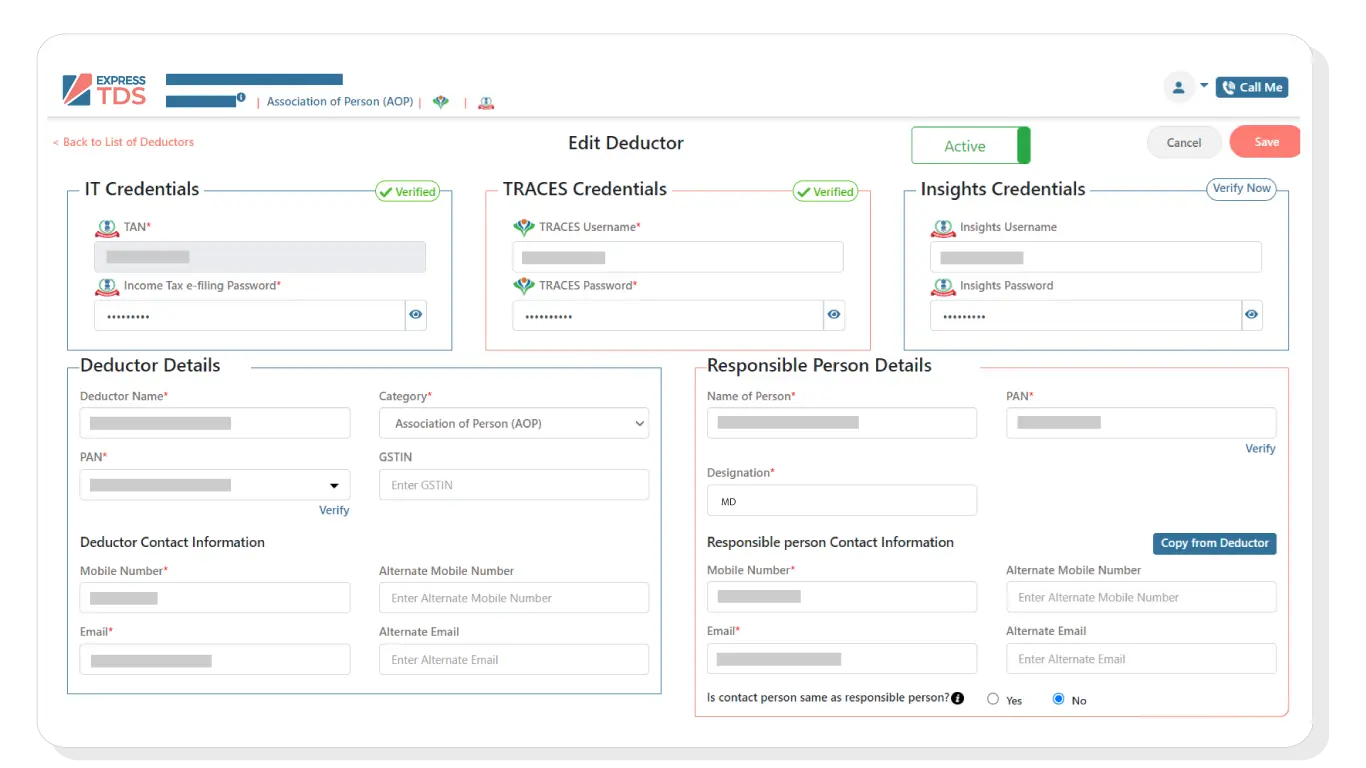The width and height of the screenshot is (1366, 768).
Task: Show the Insights password using eye icon
Action: point(1251,315)
